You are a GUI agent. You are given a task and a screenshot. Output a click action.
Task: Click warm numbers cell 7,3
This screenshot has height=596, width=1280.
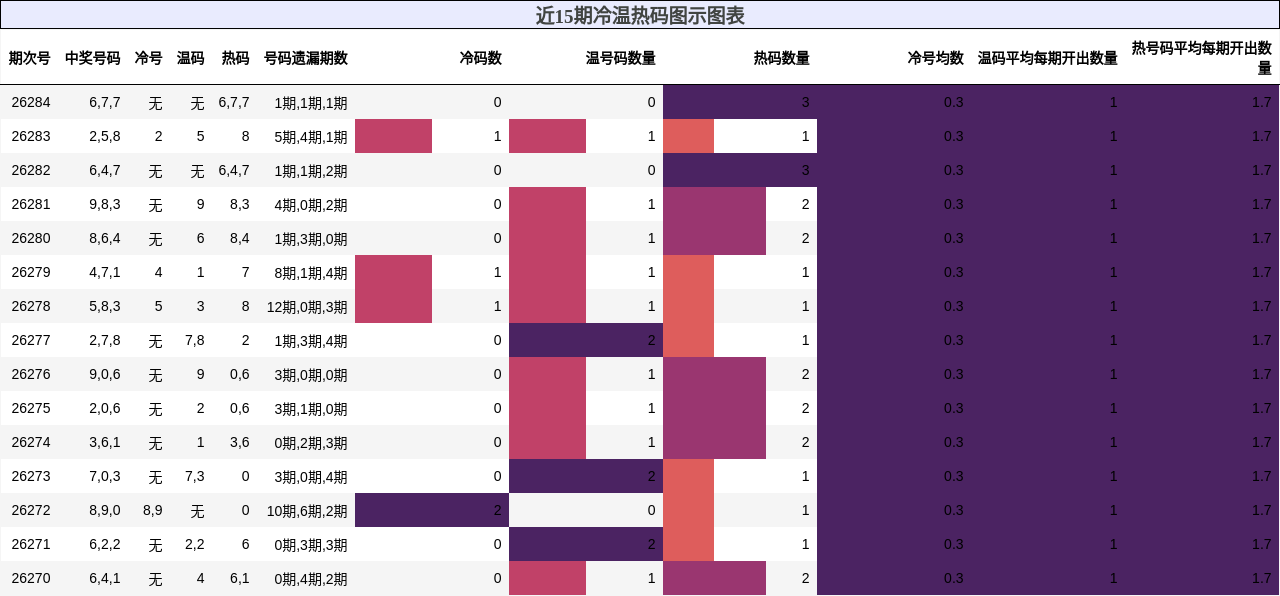[195, 476]
